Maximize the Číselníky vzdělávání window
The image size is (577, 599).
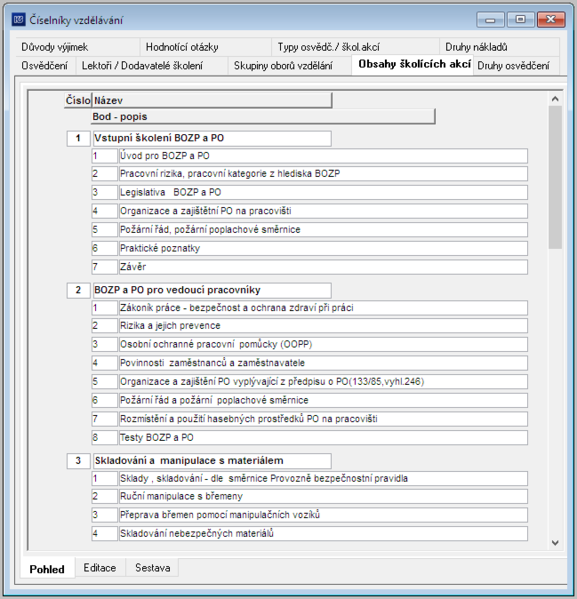[x=520, y=19]
